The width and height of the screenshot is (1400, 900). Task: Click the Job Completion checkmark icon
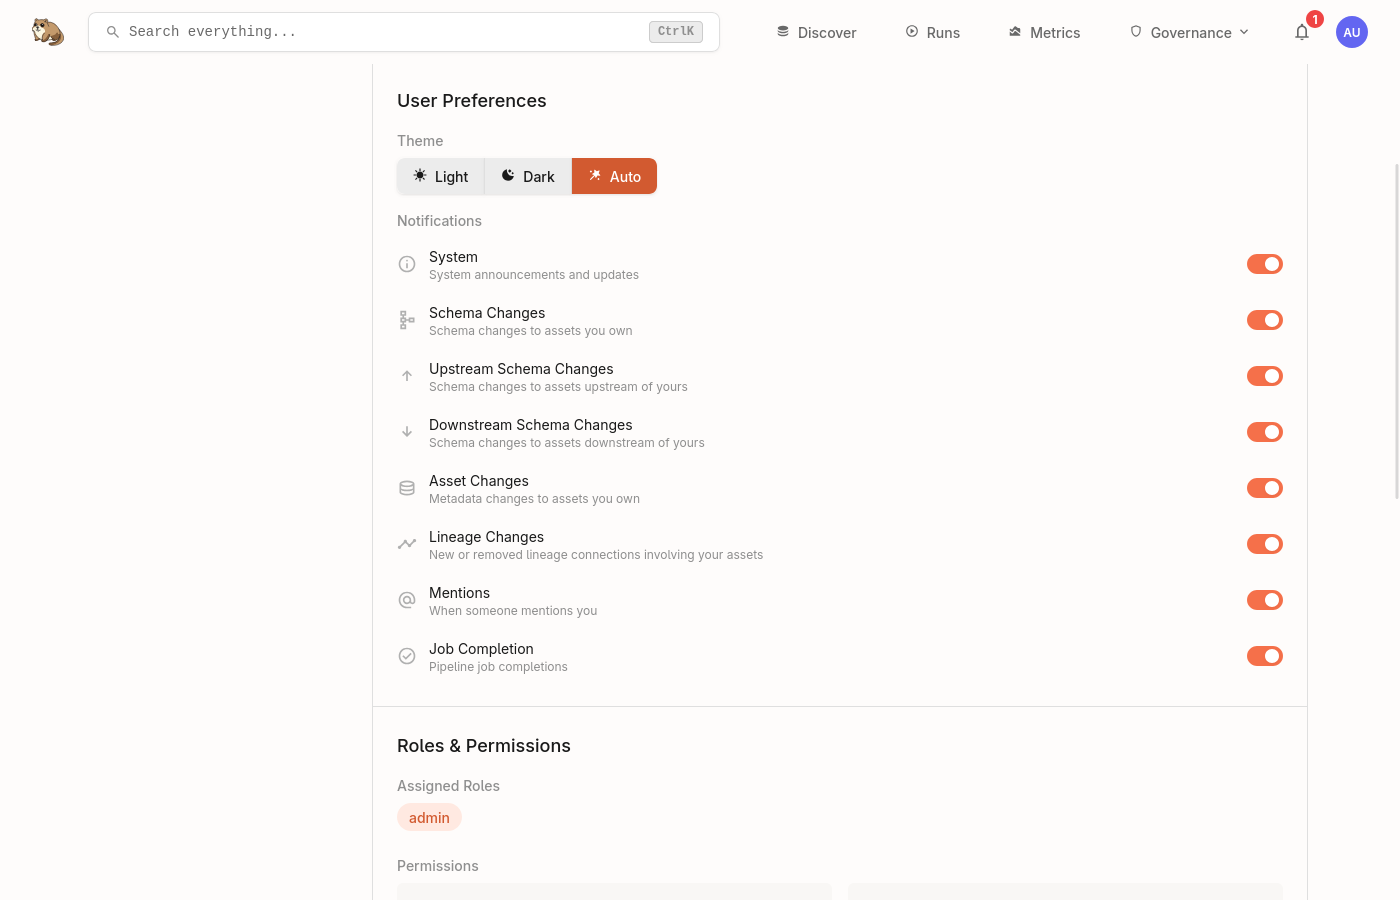click(407, 656)
